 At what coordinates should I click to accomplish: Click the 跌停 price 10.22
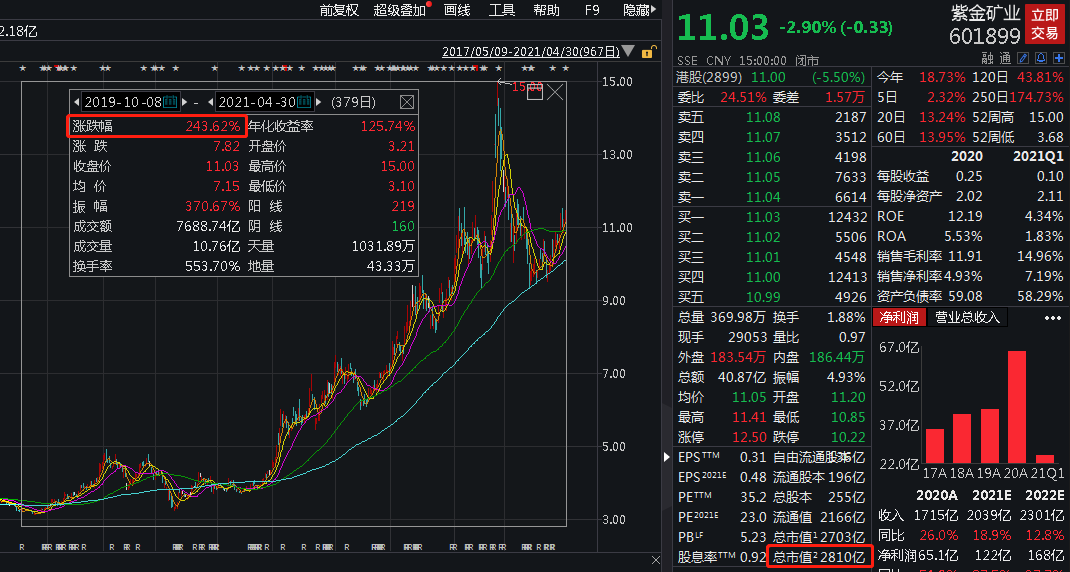(848, 437)
